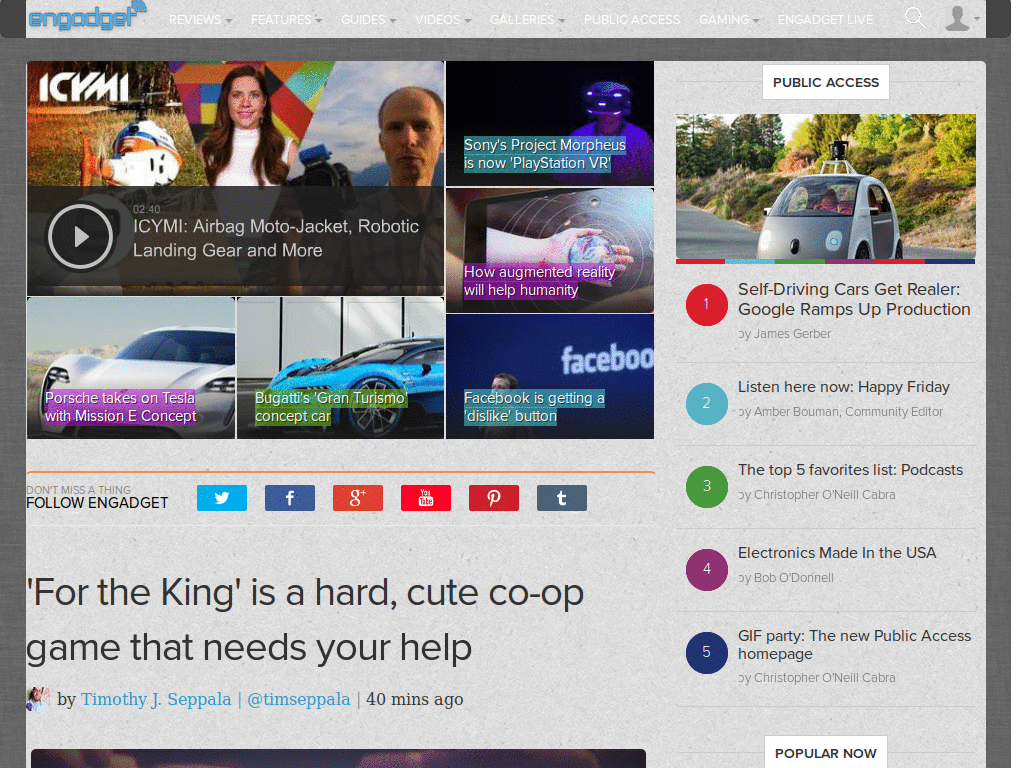Expand the Galleries menu

click(x=527, y=20)
